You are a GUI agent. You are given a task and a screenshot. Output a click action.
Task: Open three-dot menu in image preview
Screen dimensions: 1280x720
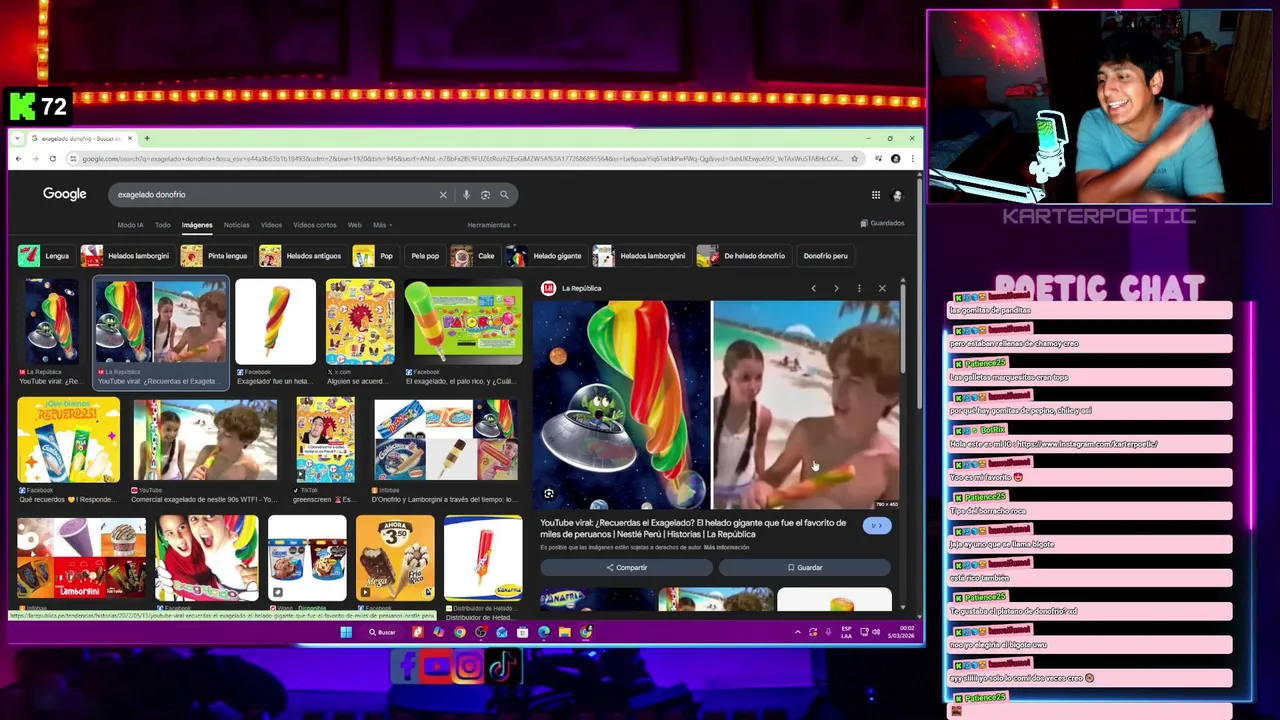[x=859, y=288]
